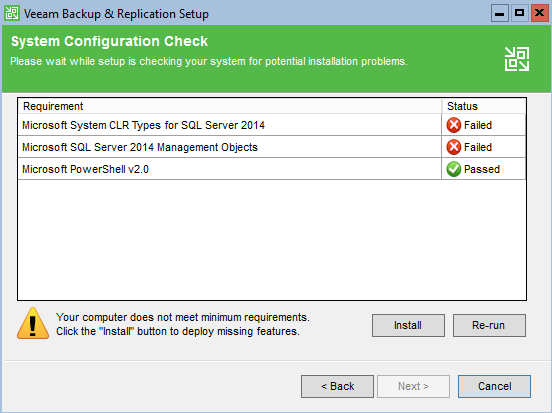Click the red failed icon for CLR Types
This screenshot has height=413, width=552.
click(x=454, y=125)
